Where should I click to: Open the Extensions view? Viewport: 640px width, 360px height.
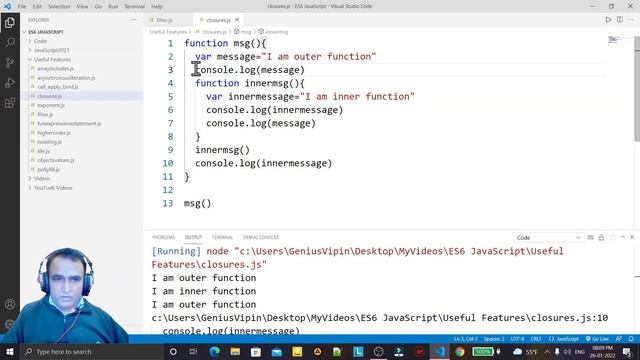pos(10,102)
